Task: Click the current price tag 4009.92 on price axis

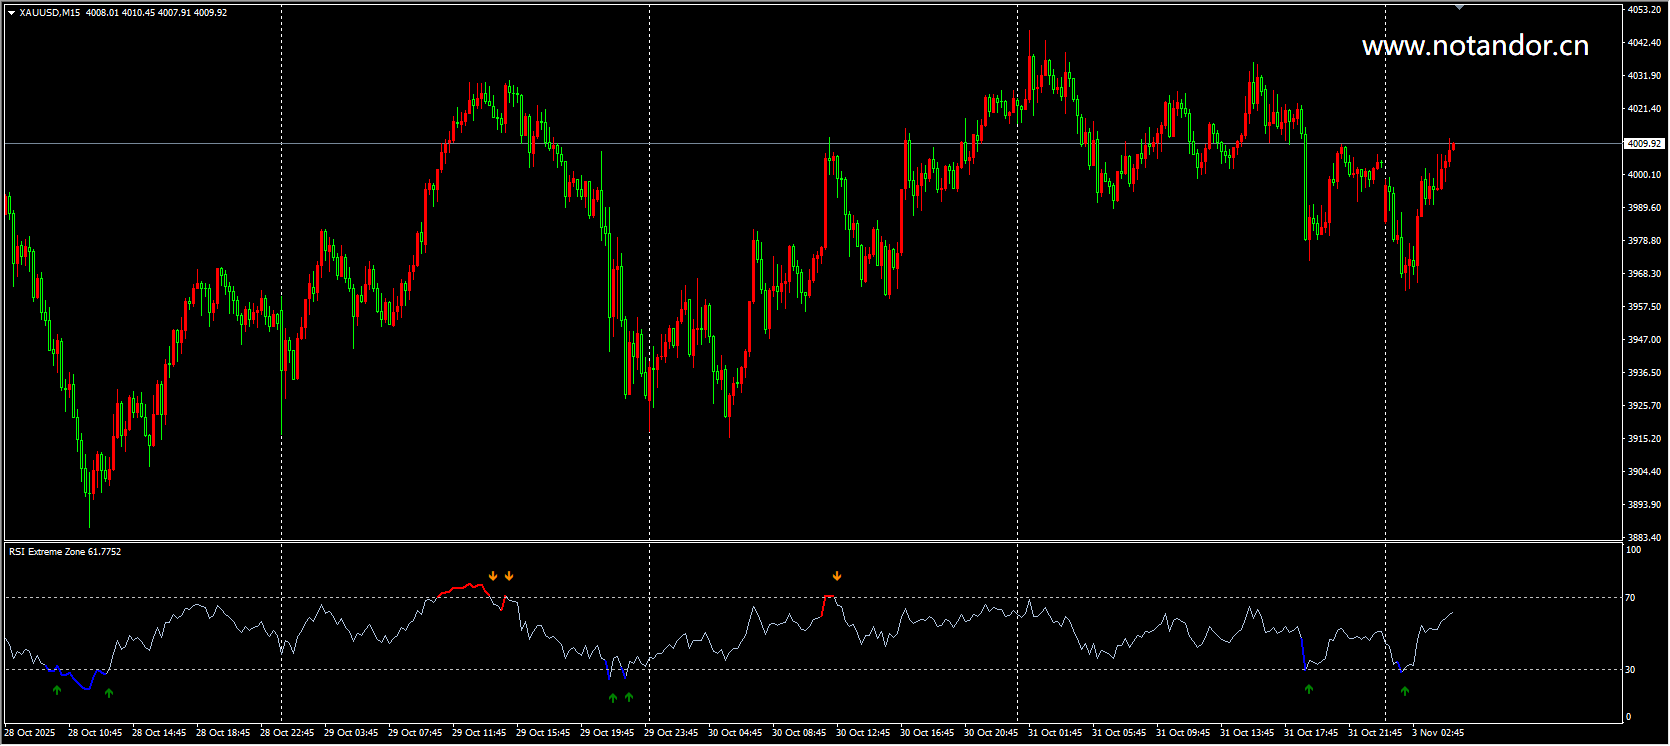Action: [x=1643, y=144]
